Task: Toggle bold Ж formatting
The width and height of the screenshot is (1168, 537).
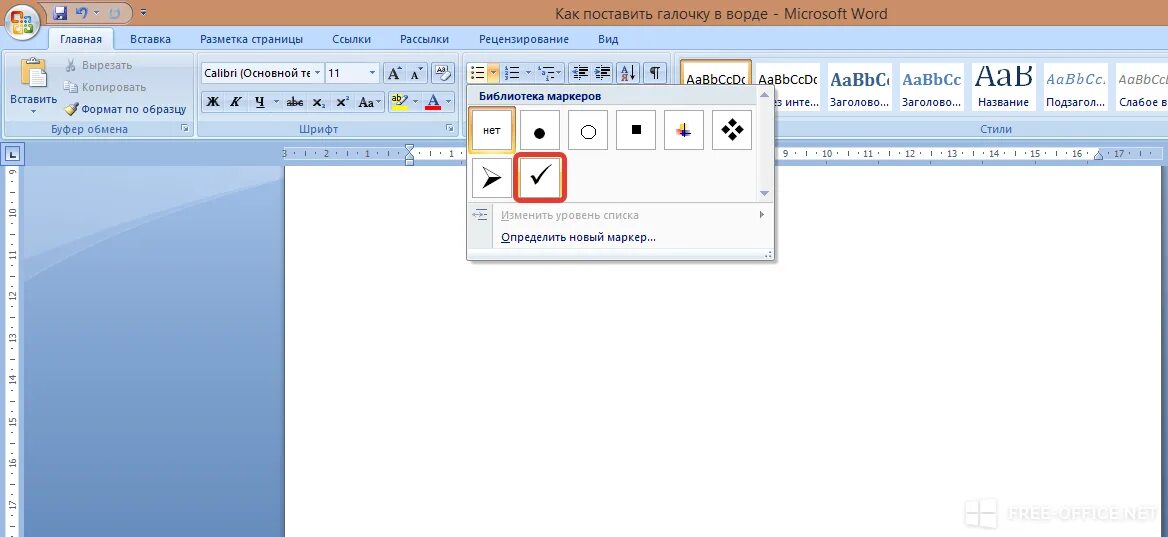Action: click(213, 102)
